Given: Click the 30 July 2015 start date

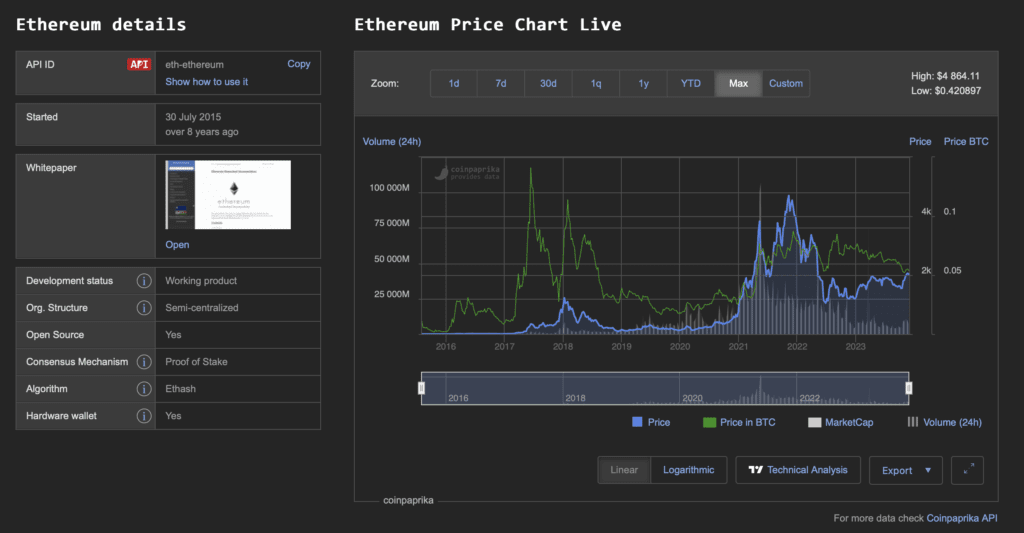Looking at the screenshot, I should pyautogui.click(x=193, y=117).
